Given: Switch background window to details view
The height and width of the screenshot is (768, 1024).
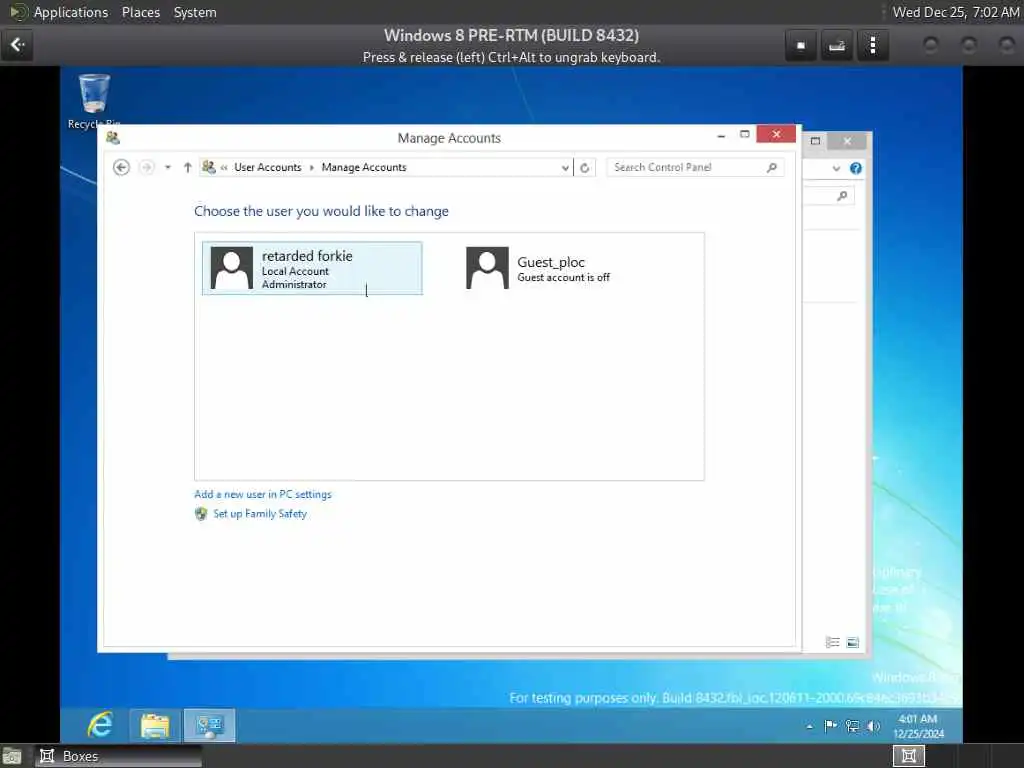Looking at the screenshot, I should 833,643.
